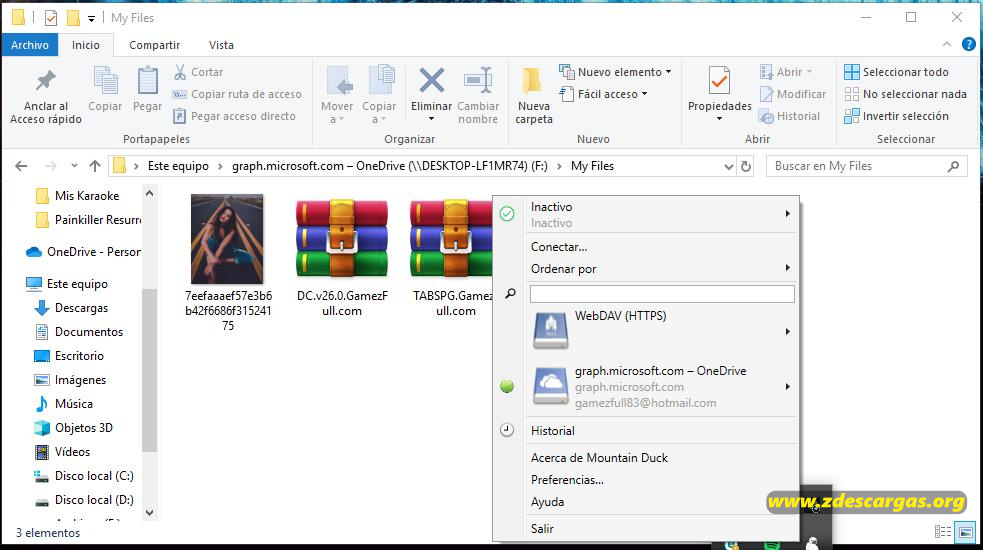Open the Archivo tab
983x550 pixels.
coord(29,45)
